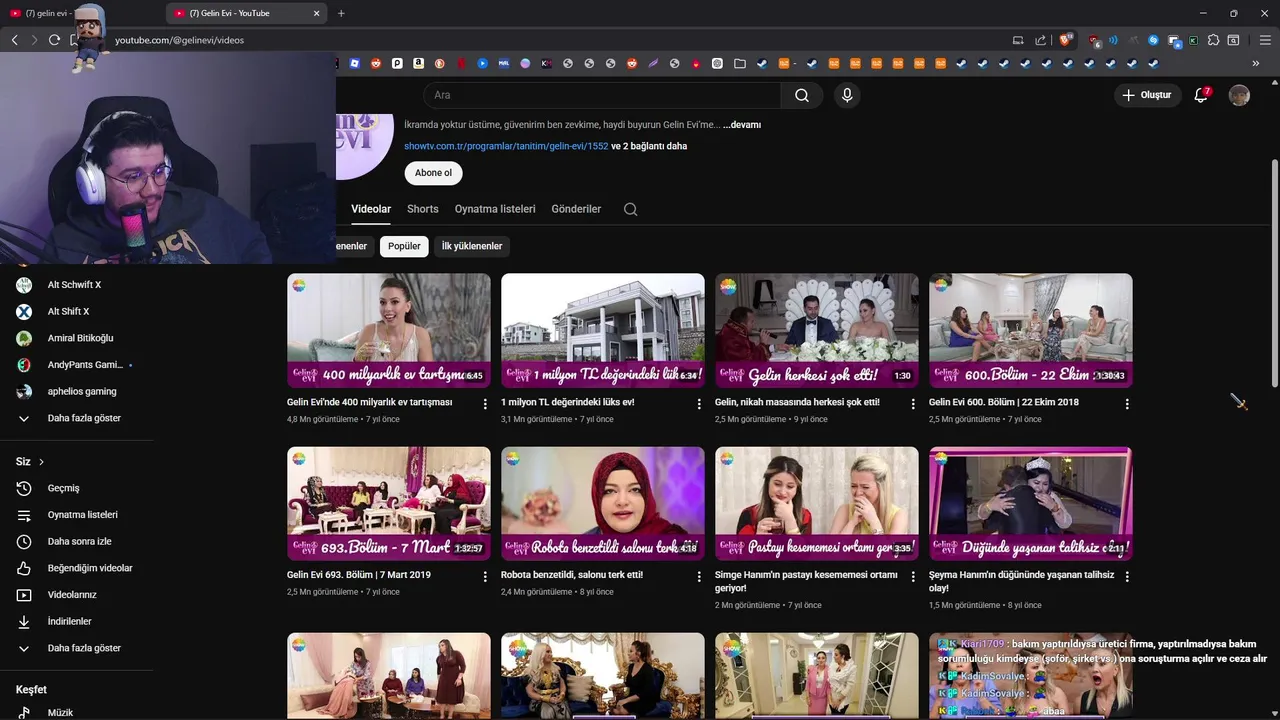Viewport: 1280px width, 720px height.
Task: Search within the channel magnifier icon
Action: point(630,209)
